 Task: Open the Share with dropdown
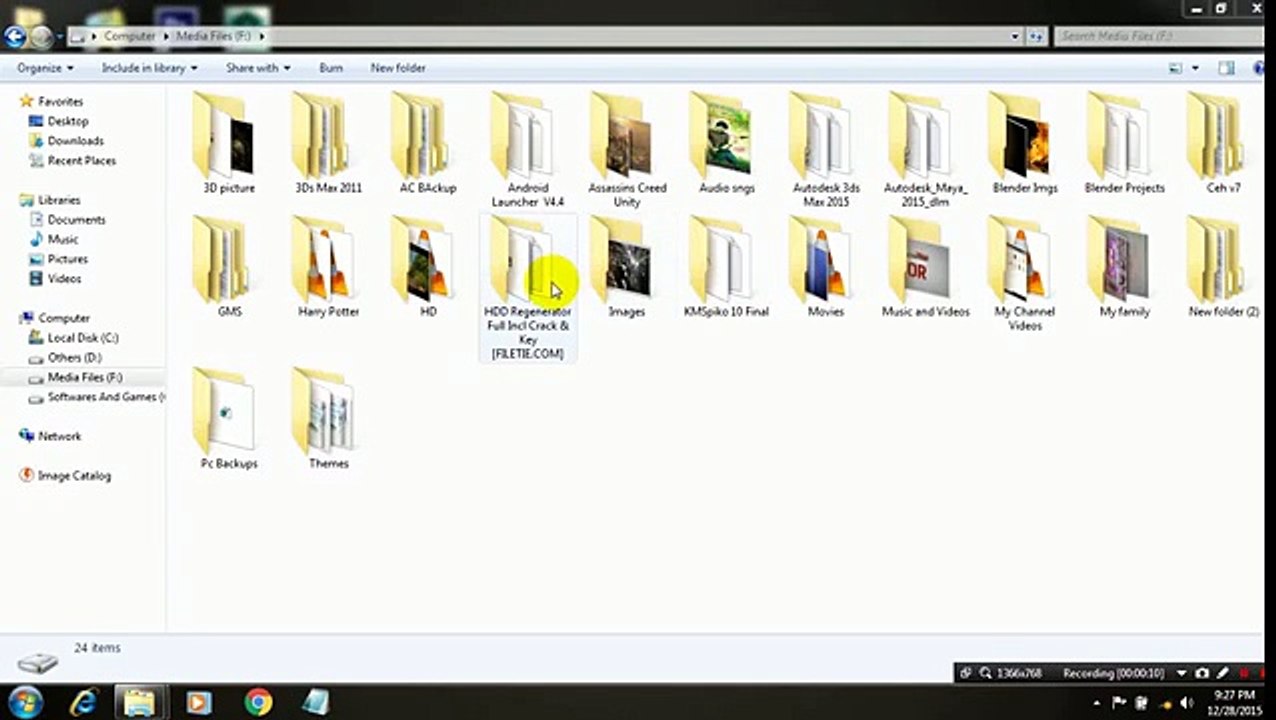pos(258,68)
